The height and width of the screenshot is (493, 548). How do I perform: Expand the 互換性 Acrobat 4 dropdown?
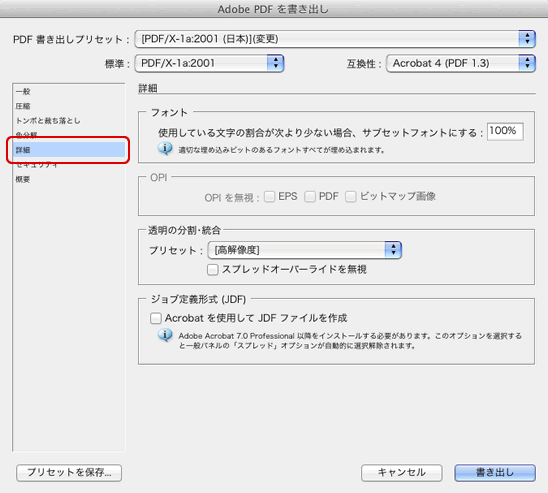(x=461, y=63)
